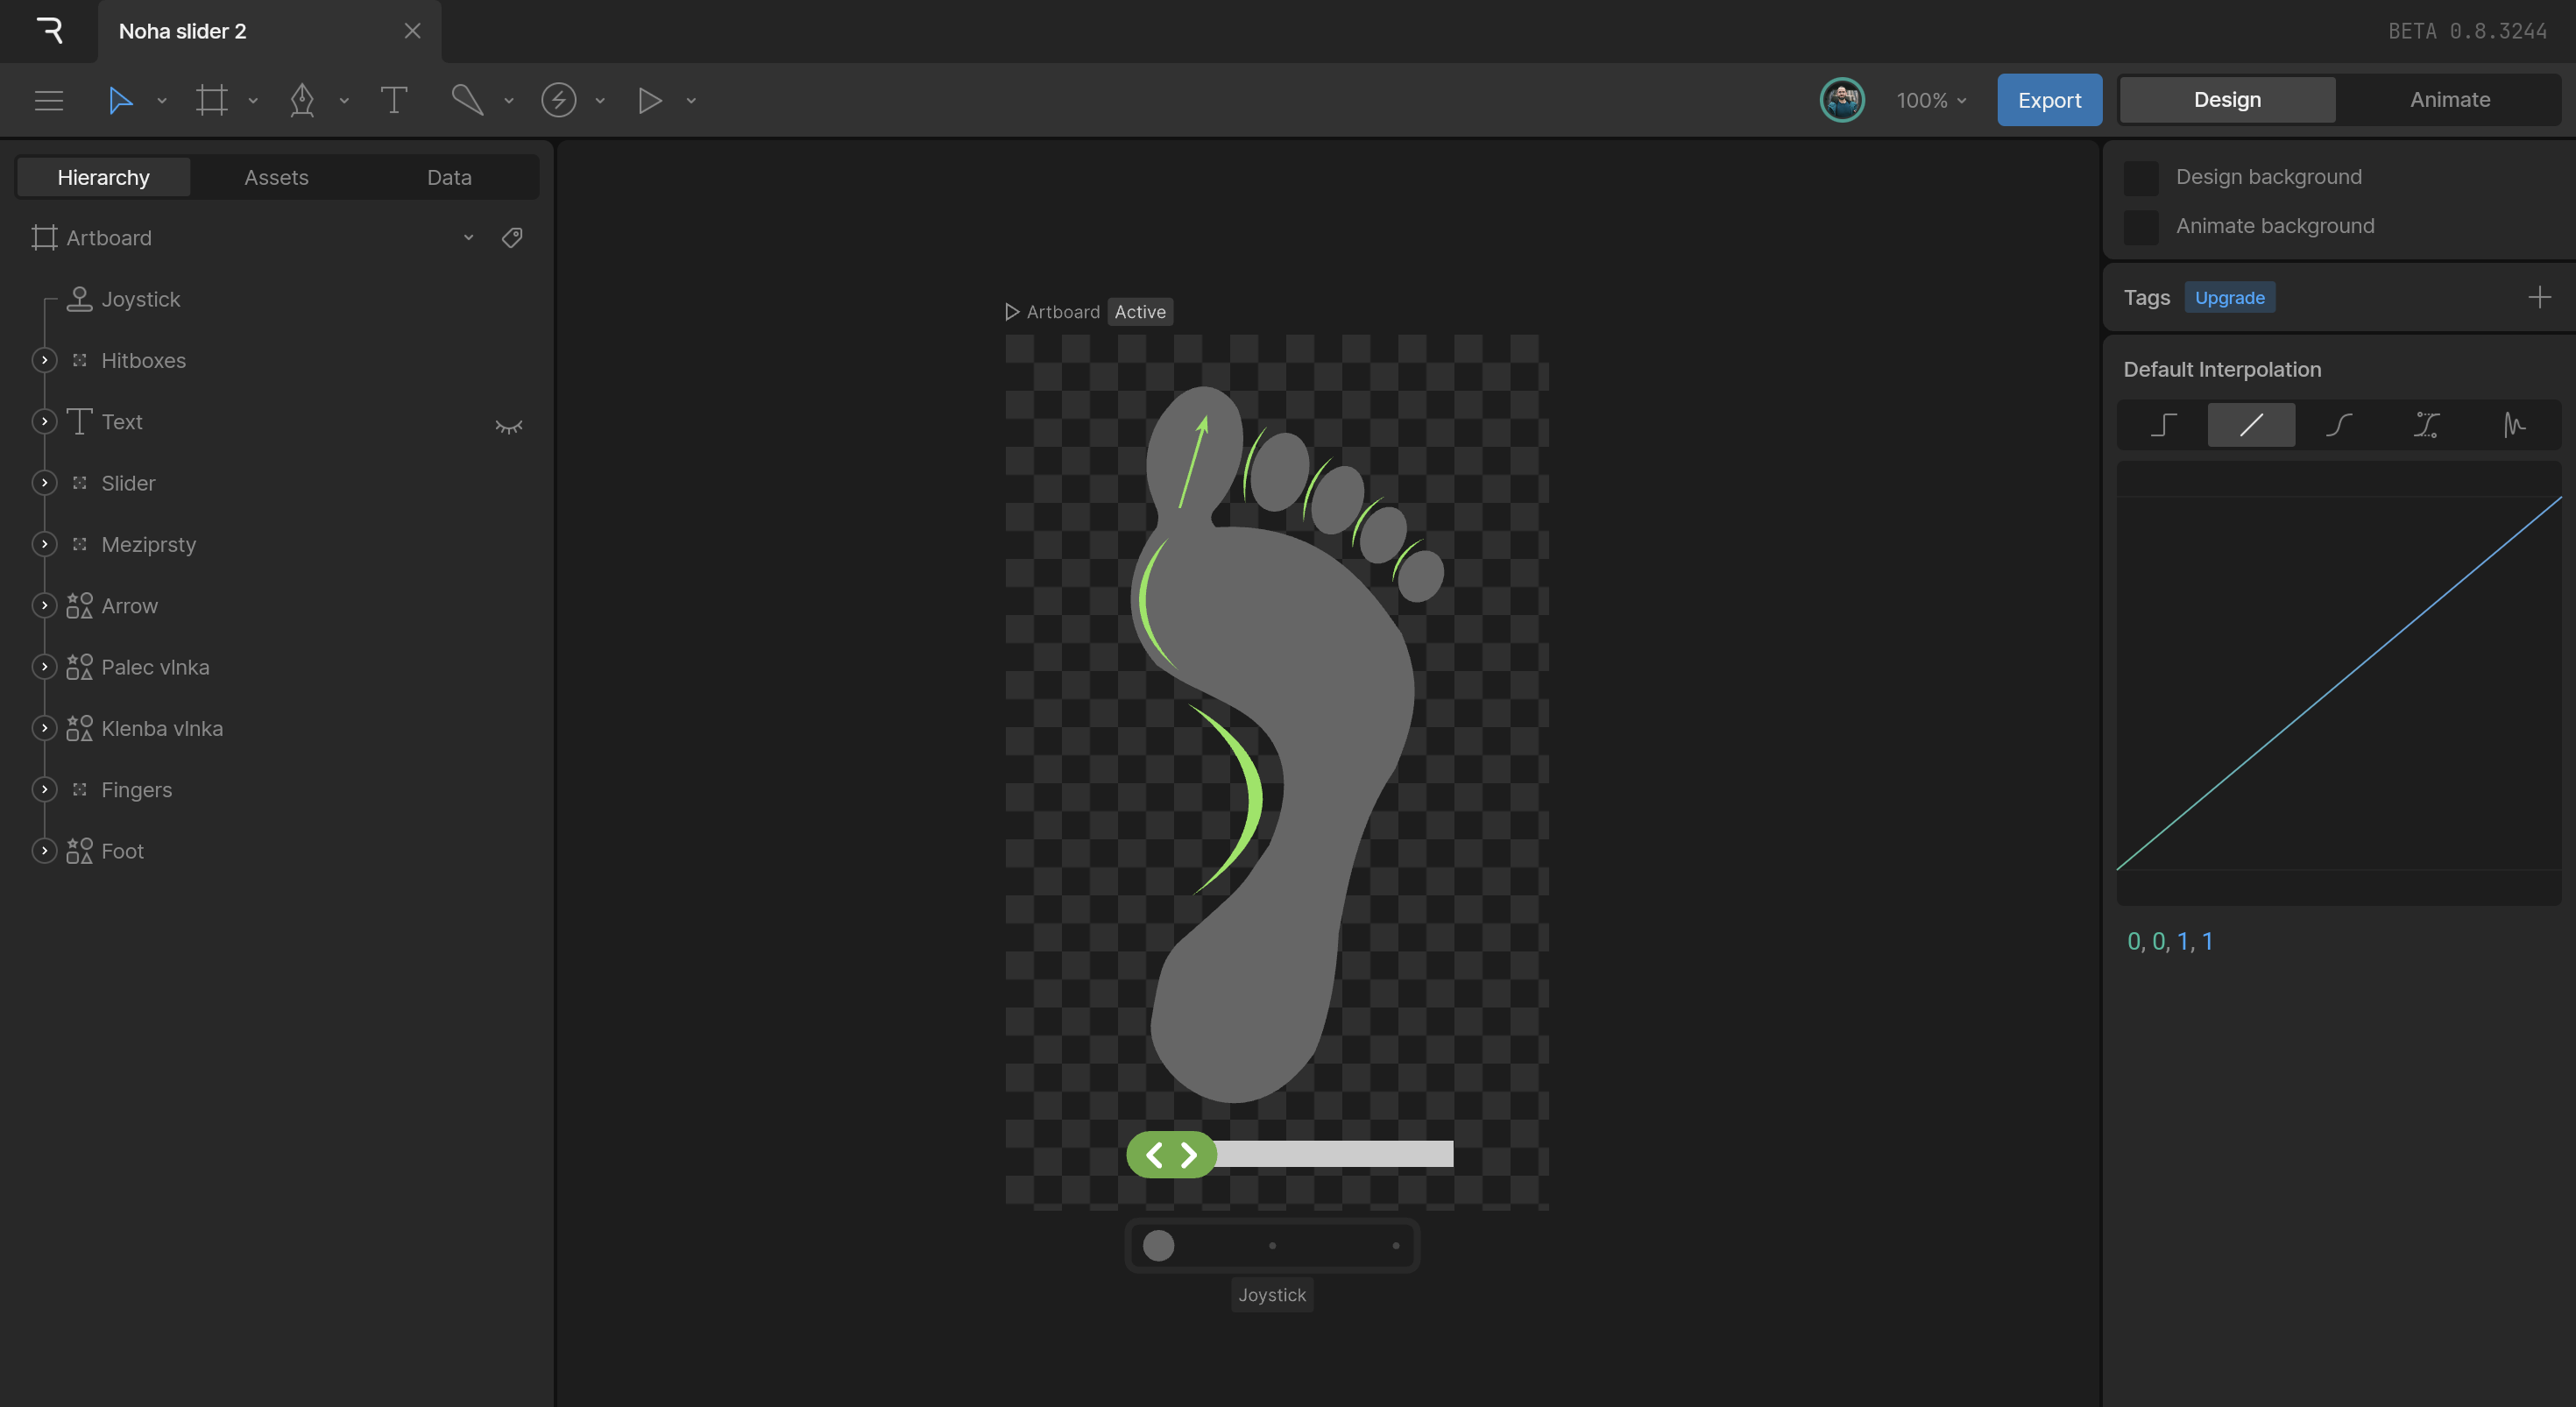
Task: Click the Upgrade tags badge
Action: click(x=2229, y=298)
